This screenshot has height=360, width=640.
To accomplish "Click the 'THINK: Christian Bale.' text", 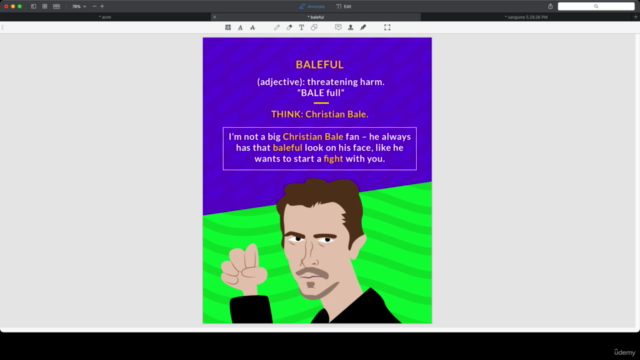I will point(320,114).
